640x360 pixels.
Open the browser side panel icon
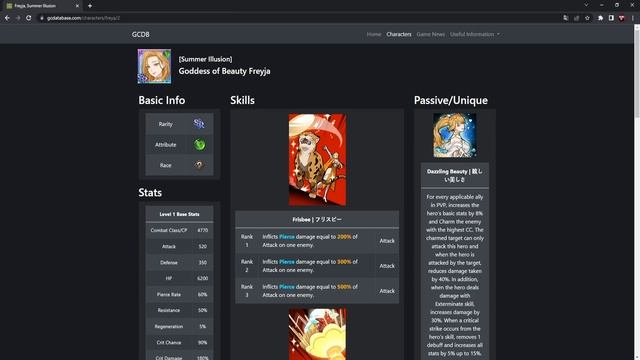coord(611,18)
